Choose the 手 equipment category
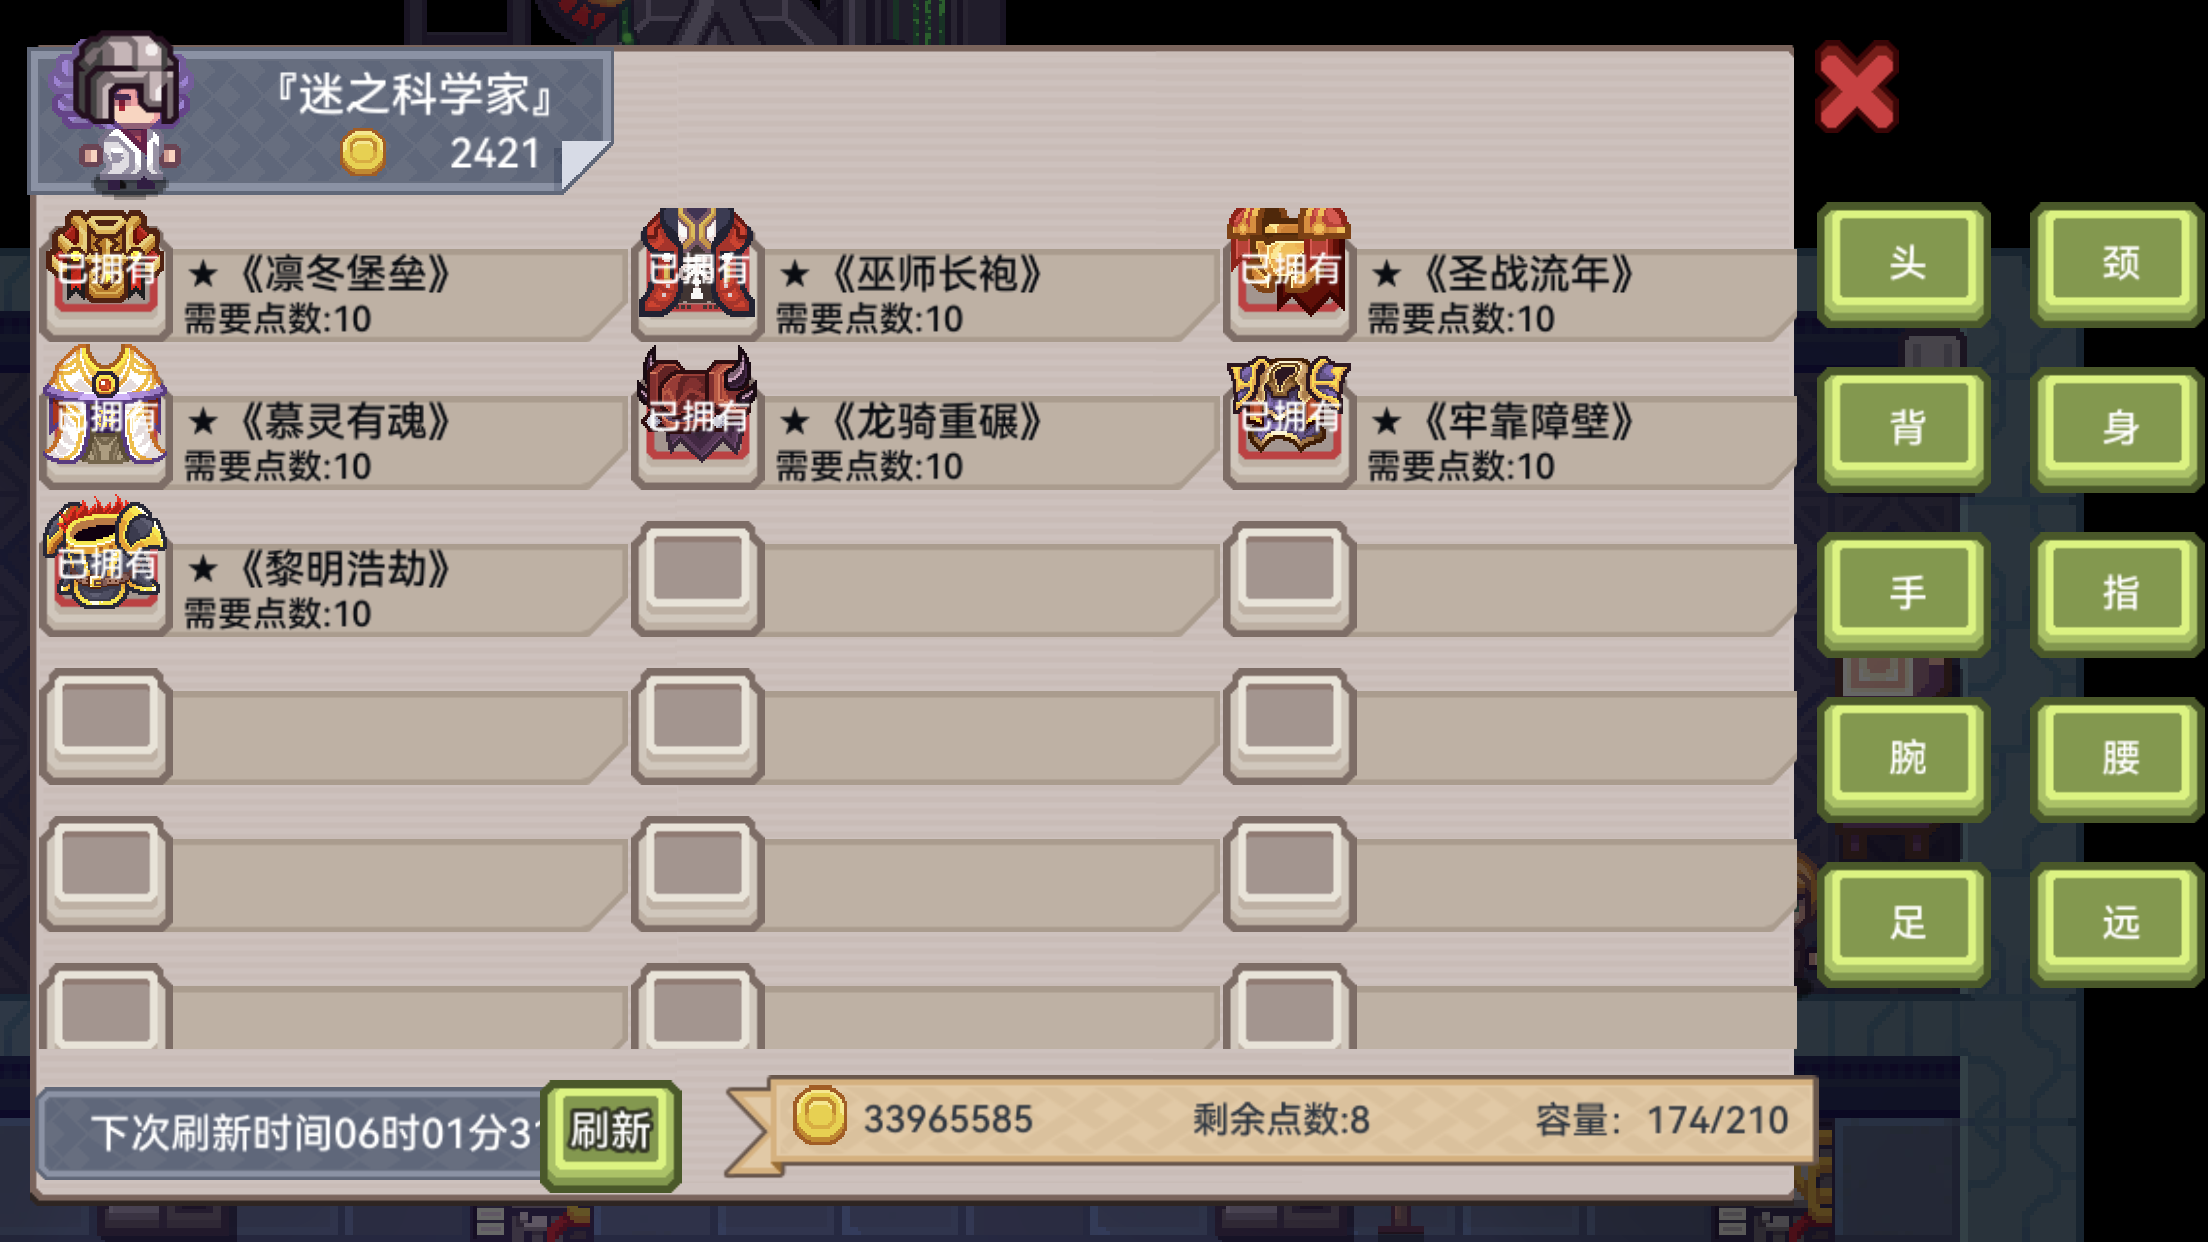Image resolution: width=2208 pixels, height=1242 pixels. (1905, 593)
